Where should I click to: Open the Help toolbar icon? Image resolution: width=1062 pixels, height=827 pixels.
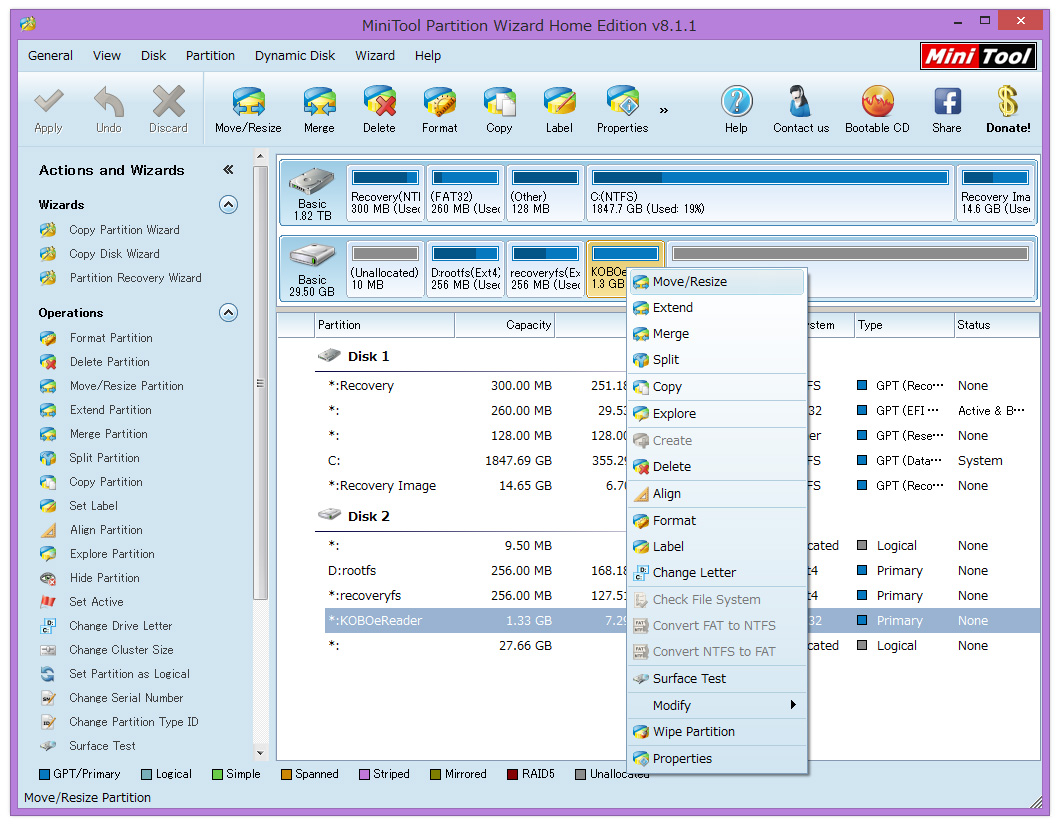point(736,110)
